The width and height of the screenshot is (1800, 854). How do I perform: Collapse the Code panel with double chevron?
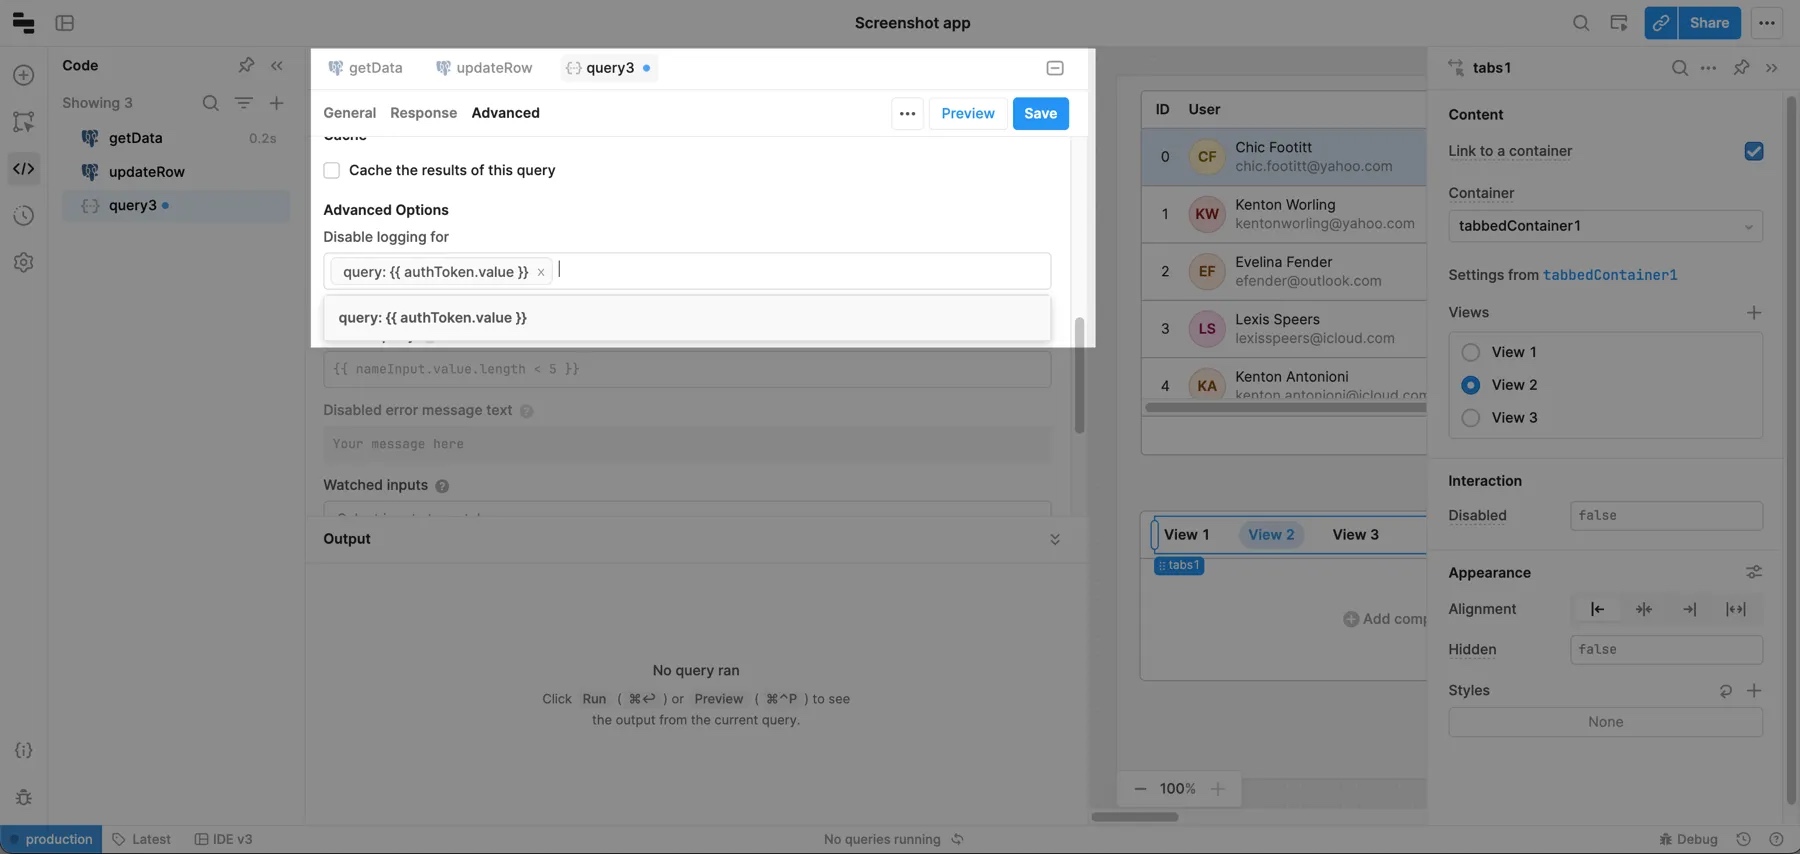coord(277,65)
